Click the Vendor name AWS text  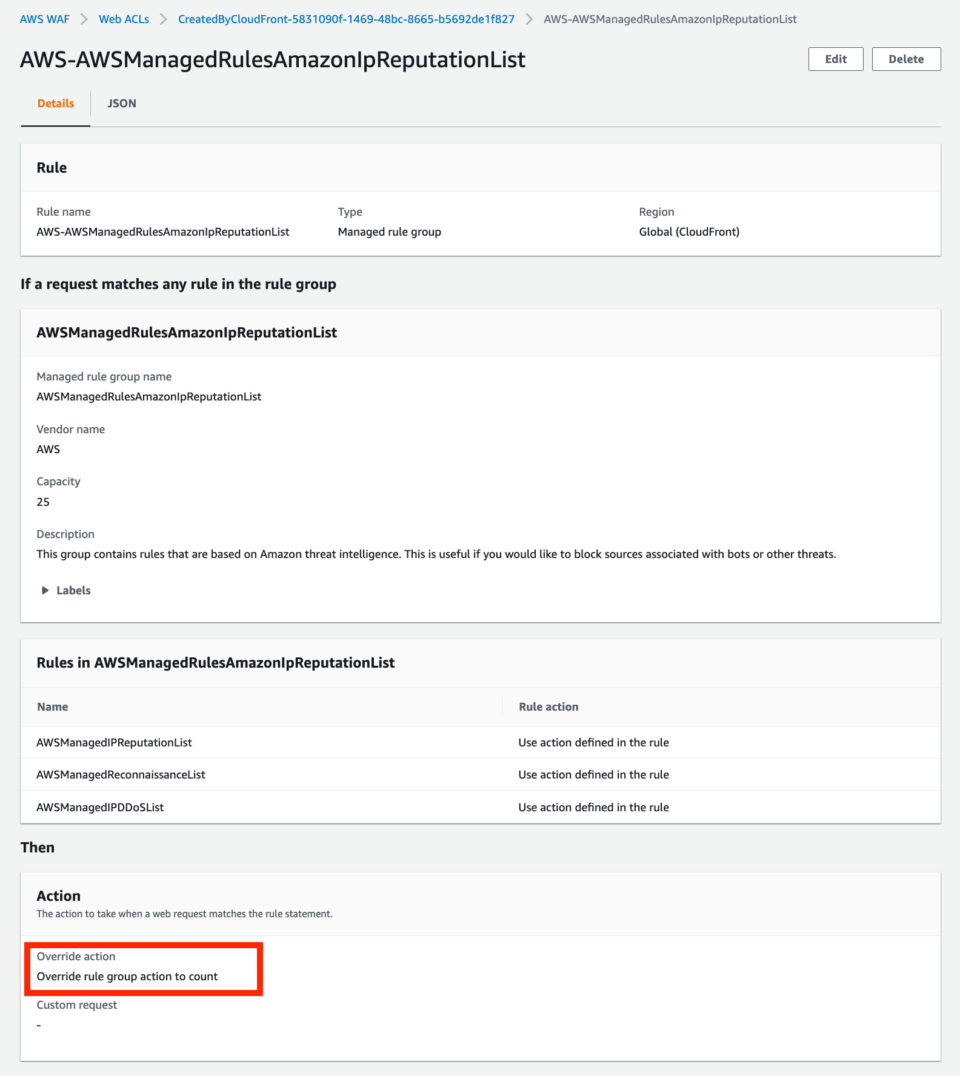pyautogui.click(x=48, y=449)
